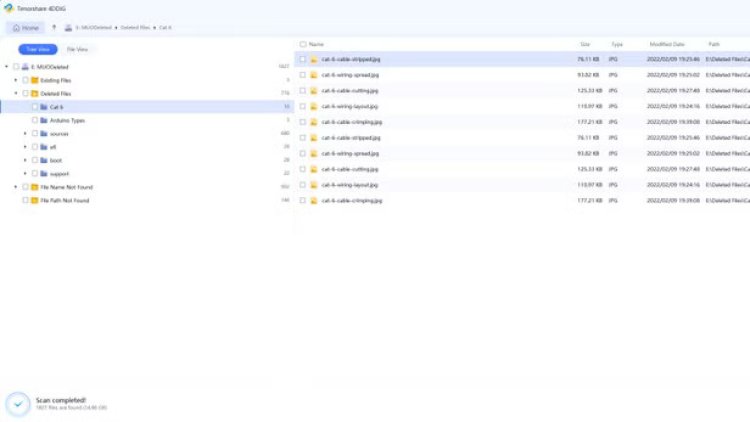Check the select-all box beside Name header
The width and height of the screenshot is (750, 422).
[x=303, y=44]
